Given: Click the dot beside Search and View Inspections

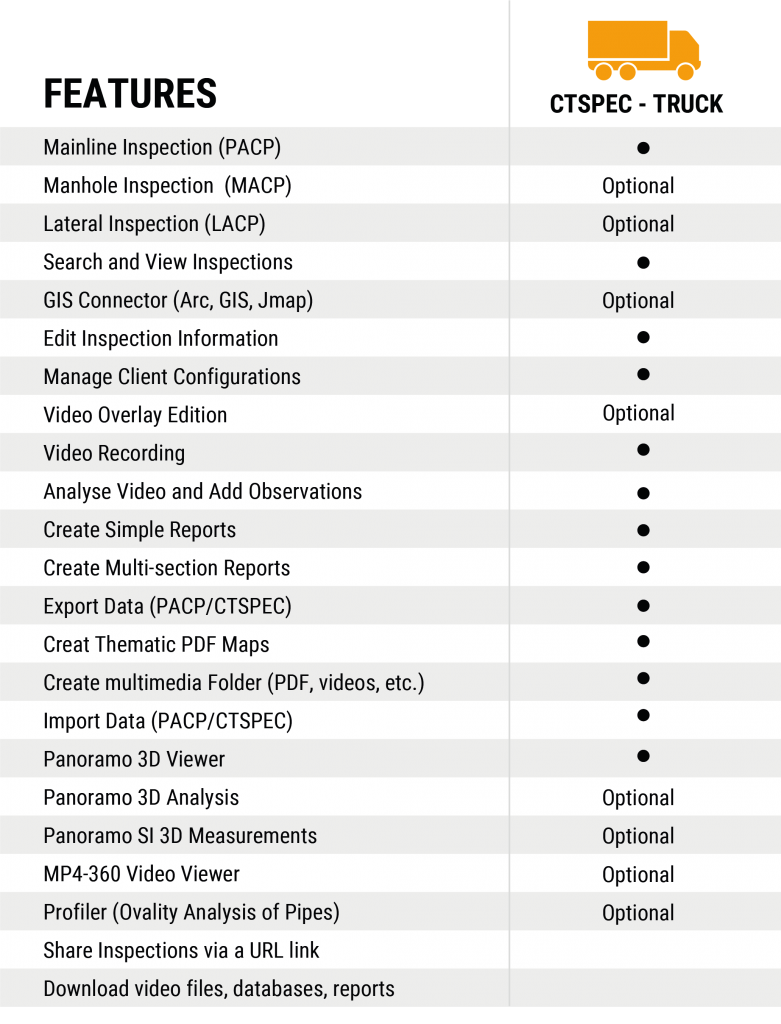Looking at the screenshot, I should click(643, 263).
